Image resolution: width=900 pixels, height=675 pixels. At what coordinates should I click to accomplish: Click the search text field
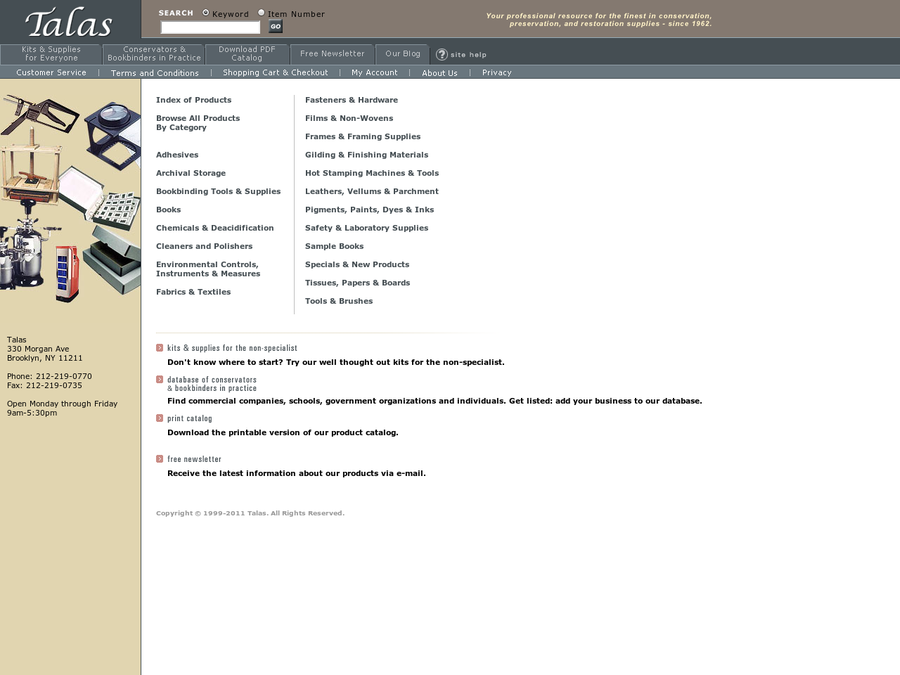pos(210,27)
